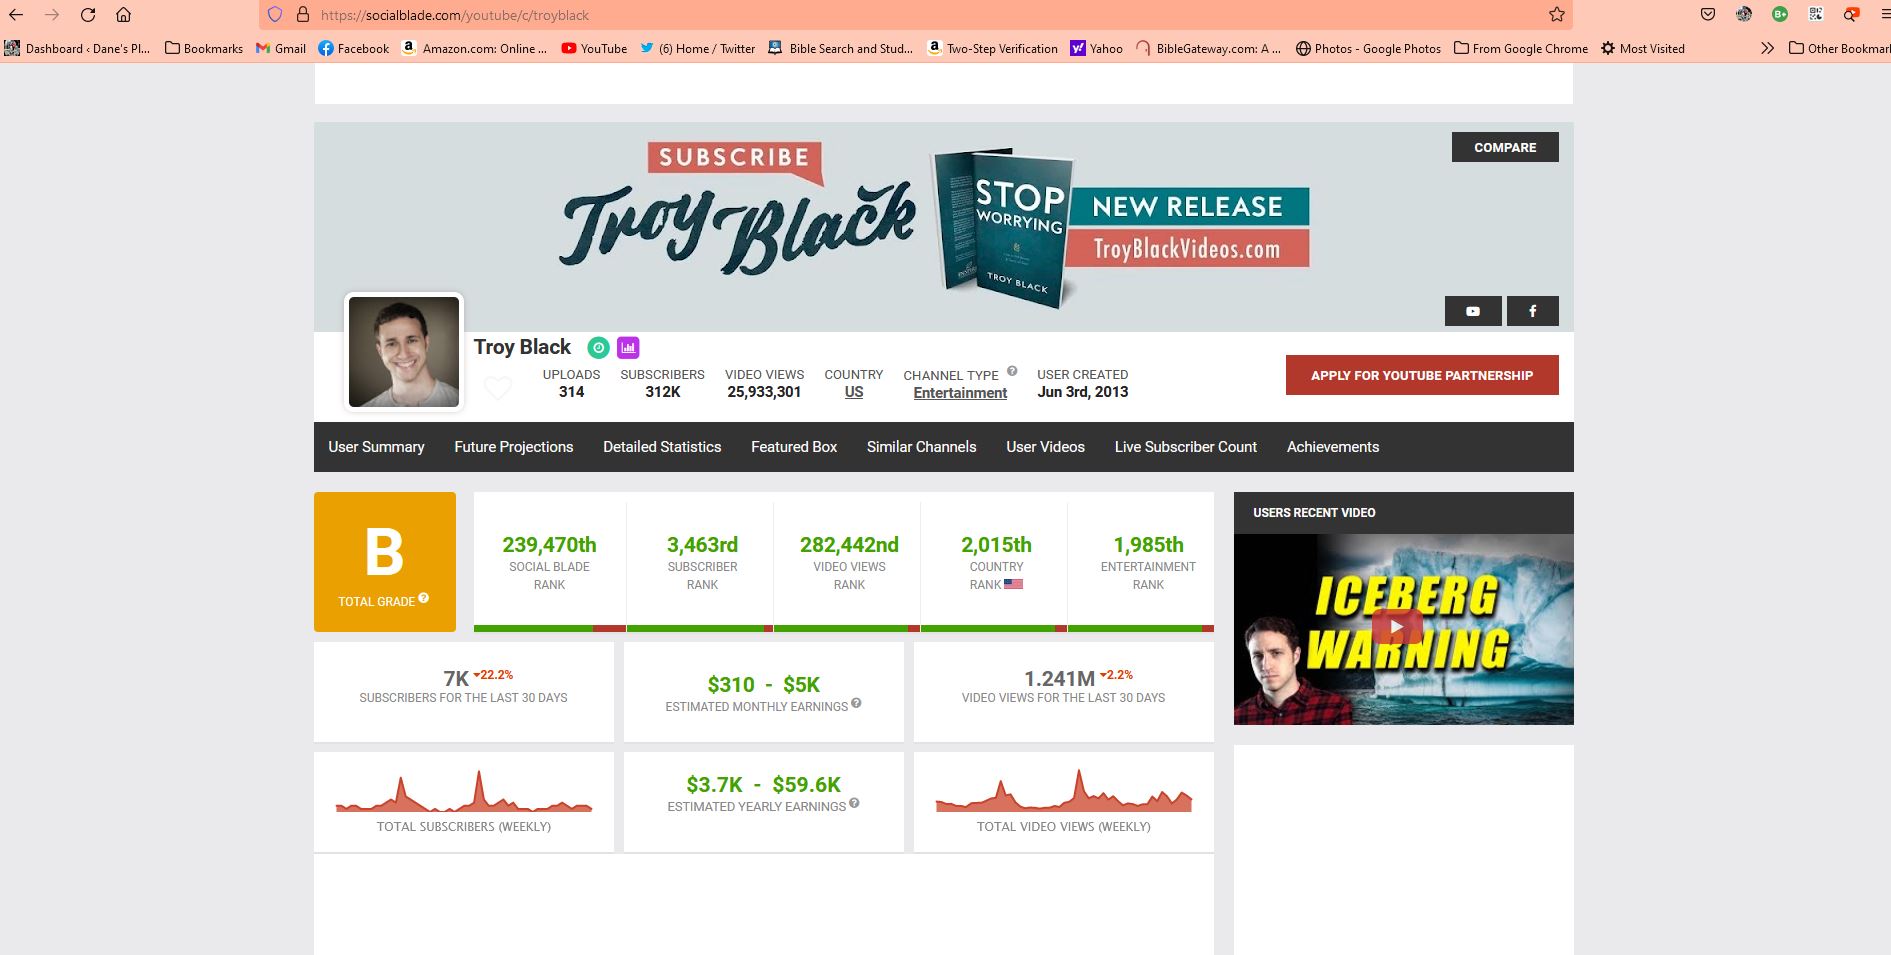Click yearly earnings help question icon
1891x955 pixels.
tap(854, 803)
